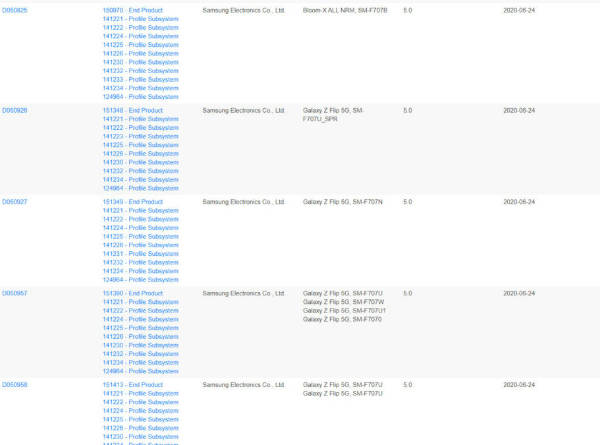The image size is (600, 445).
Task: Open 141222 Profile Subsystem in row D050925
Action: tap(140, 28)
